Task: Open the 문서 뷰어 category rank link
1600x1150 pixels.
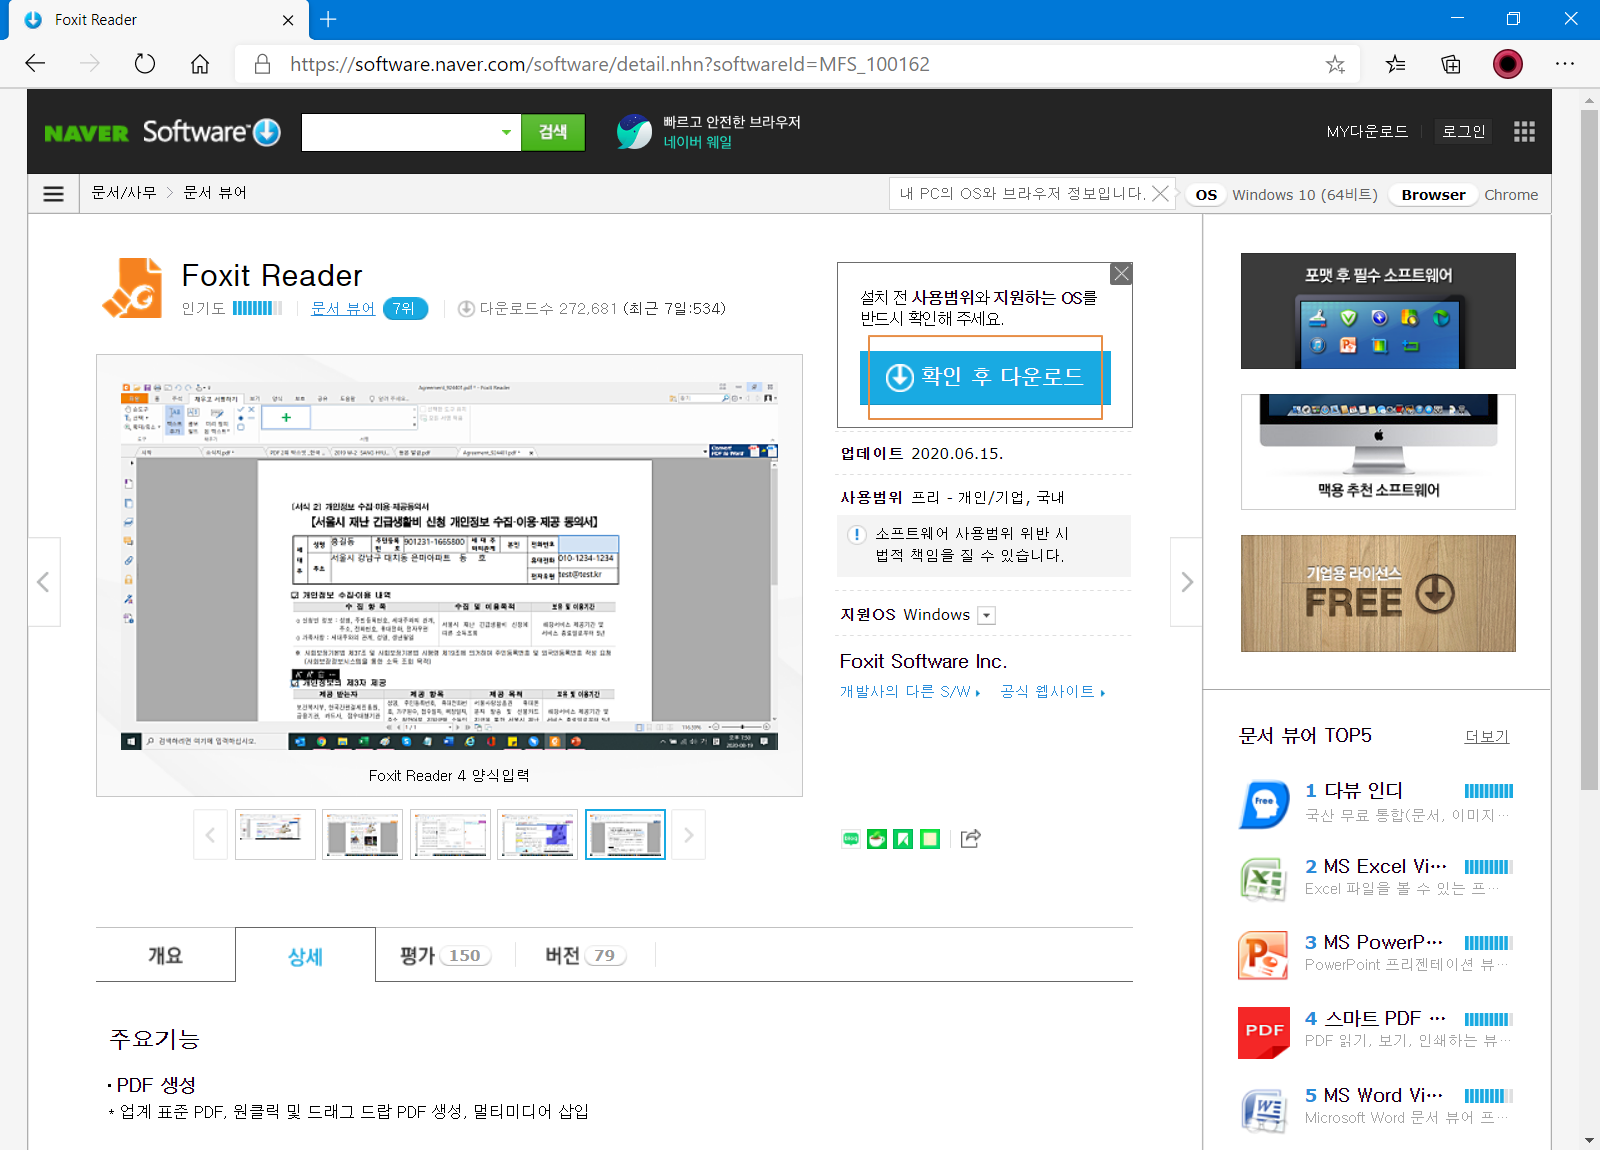Action: click(x=343, y=309)
